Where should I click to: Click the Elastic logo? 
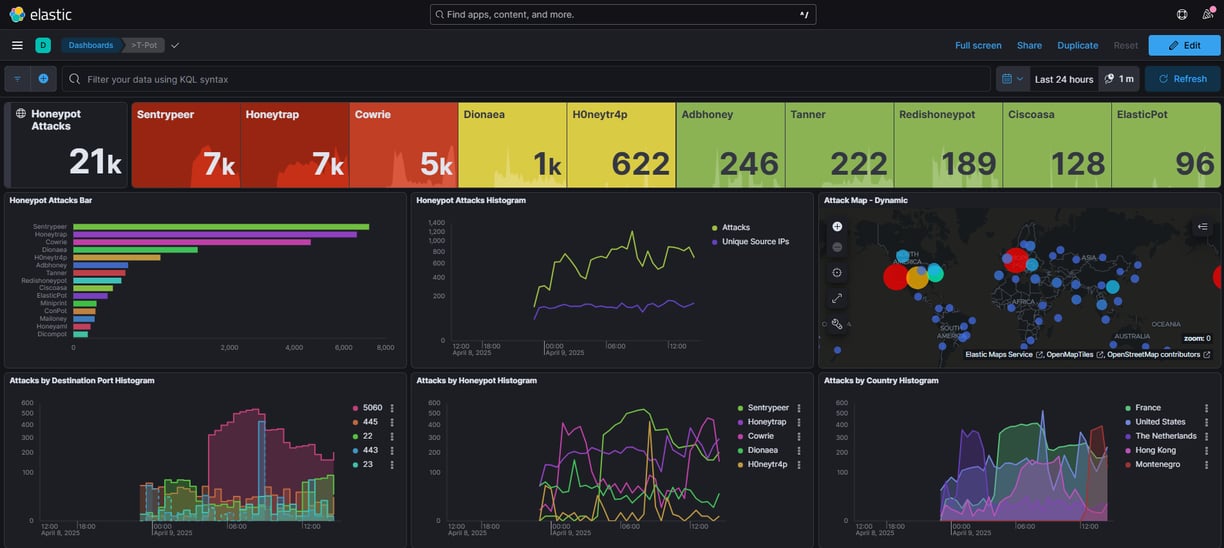coord(40,14)
